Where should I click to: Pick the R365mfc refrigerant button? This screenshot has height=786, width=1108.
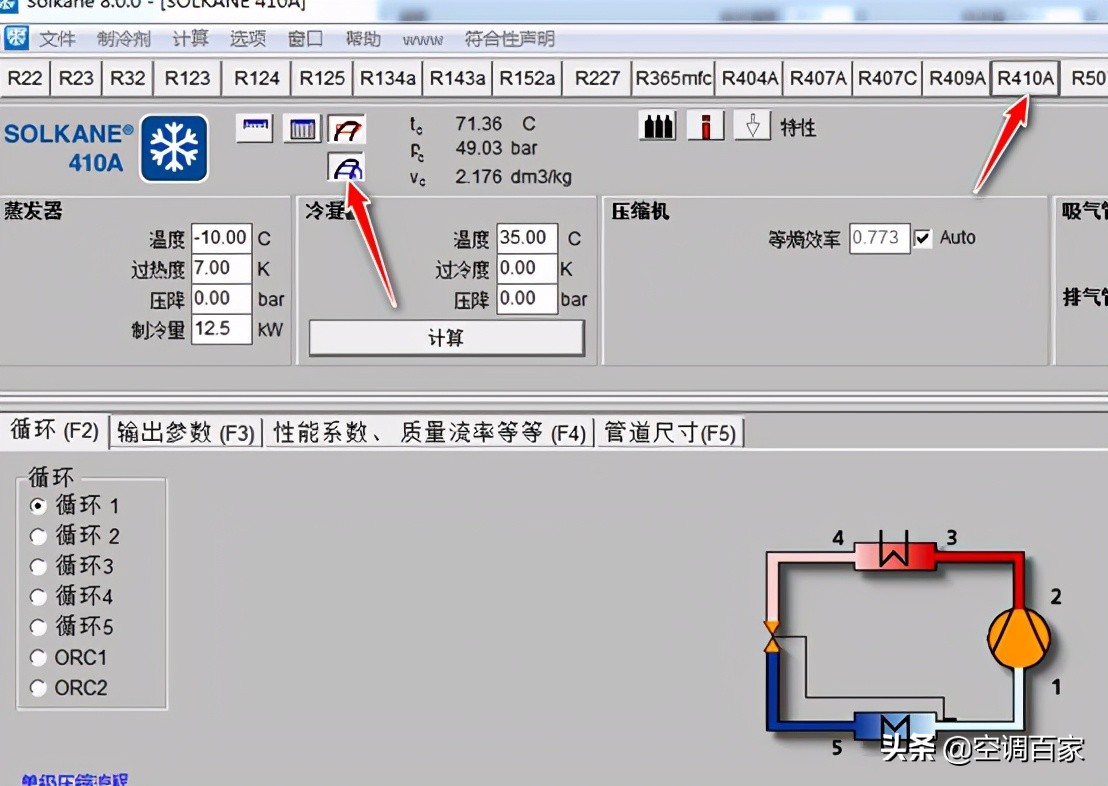[673, 78]
